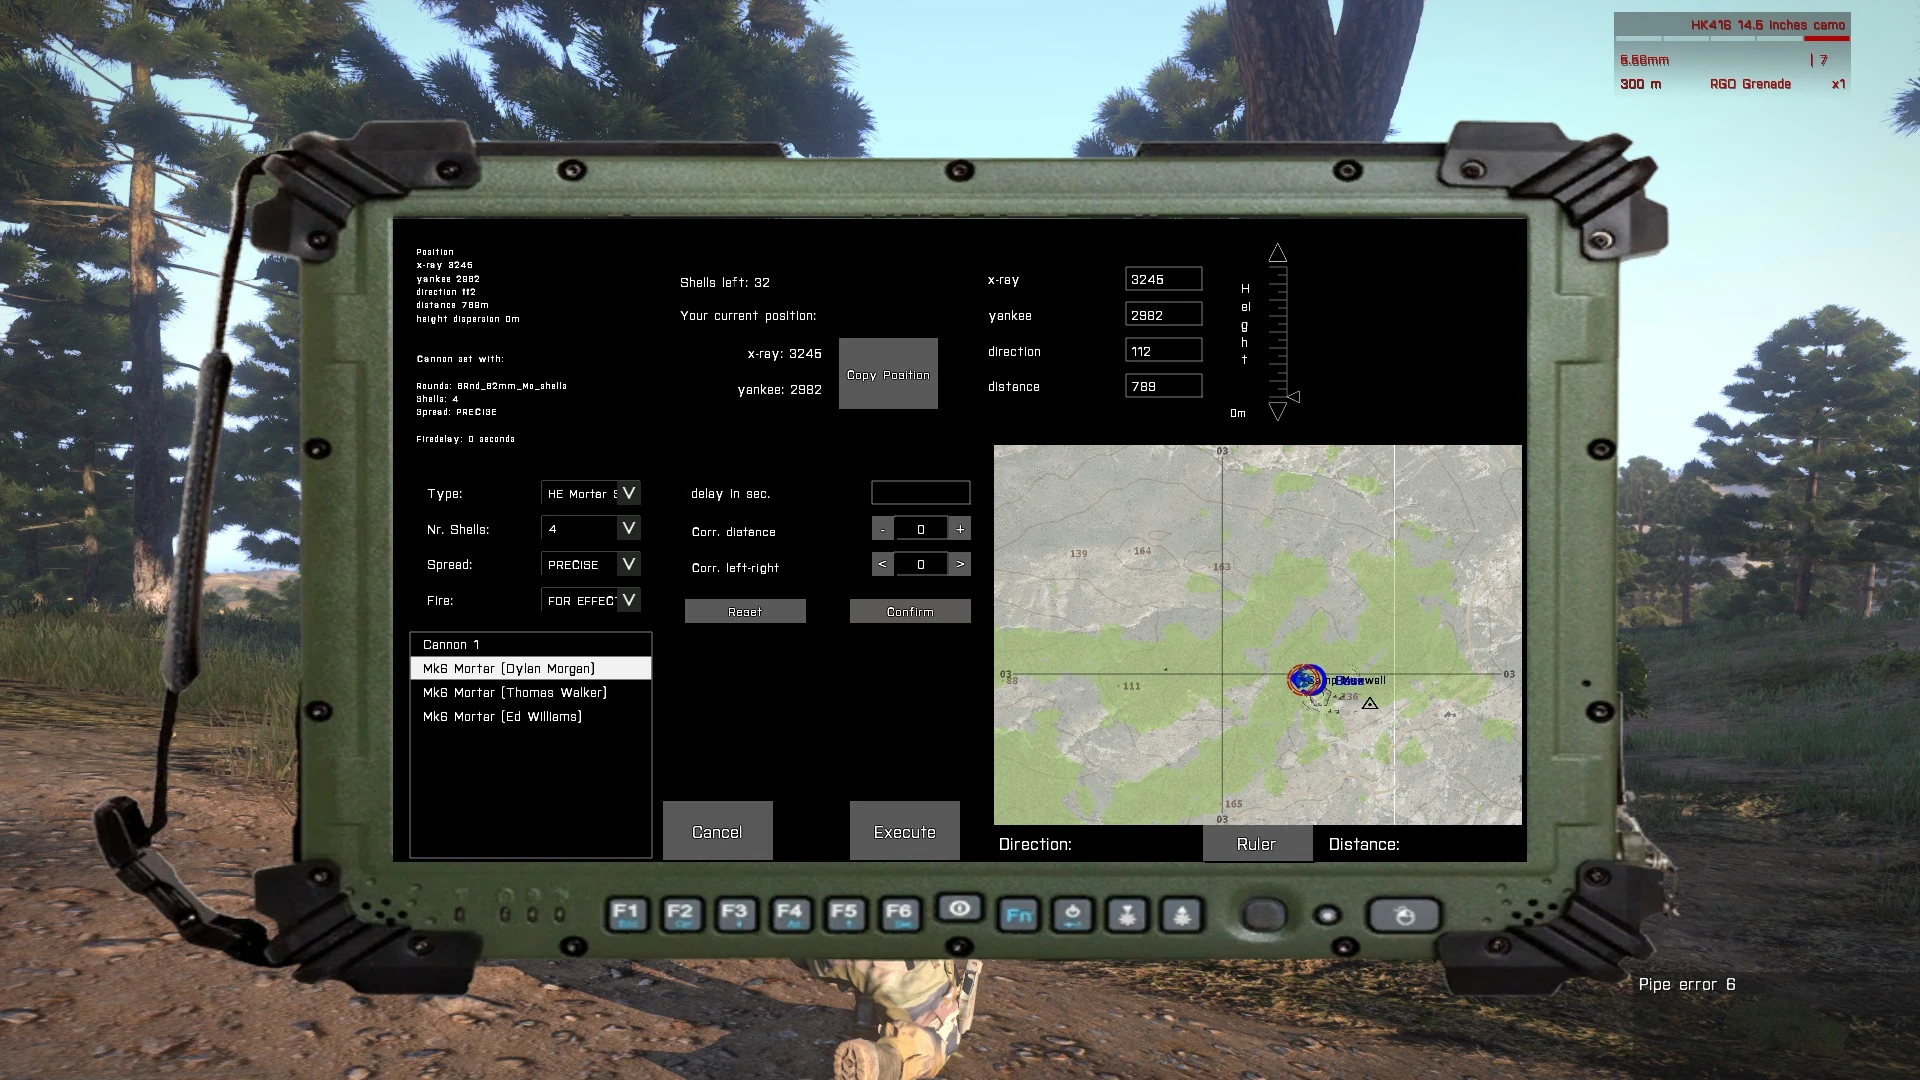
Task: Click the Height scale up arrow
Action: coord(1278,252)
